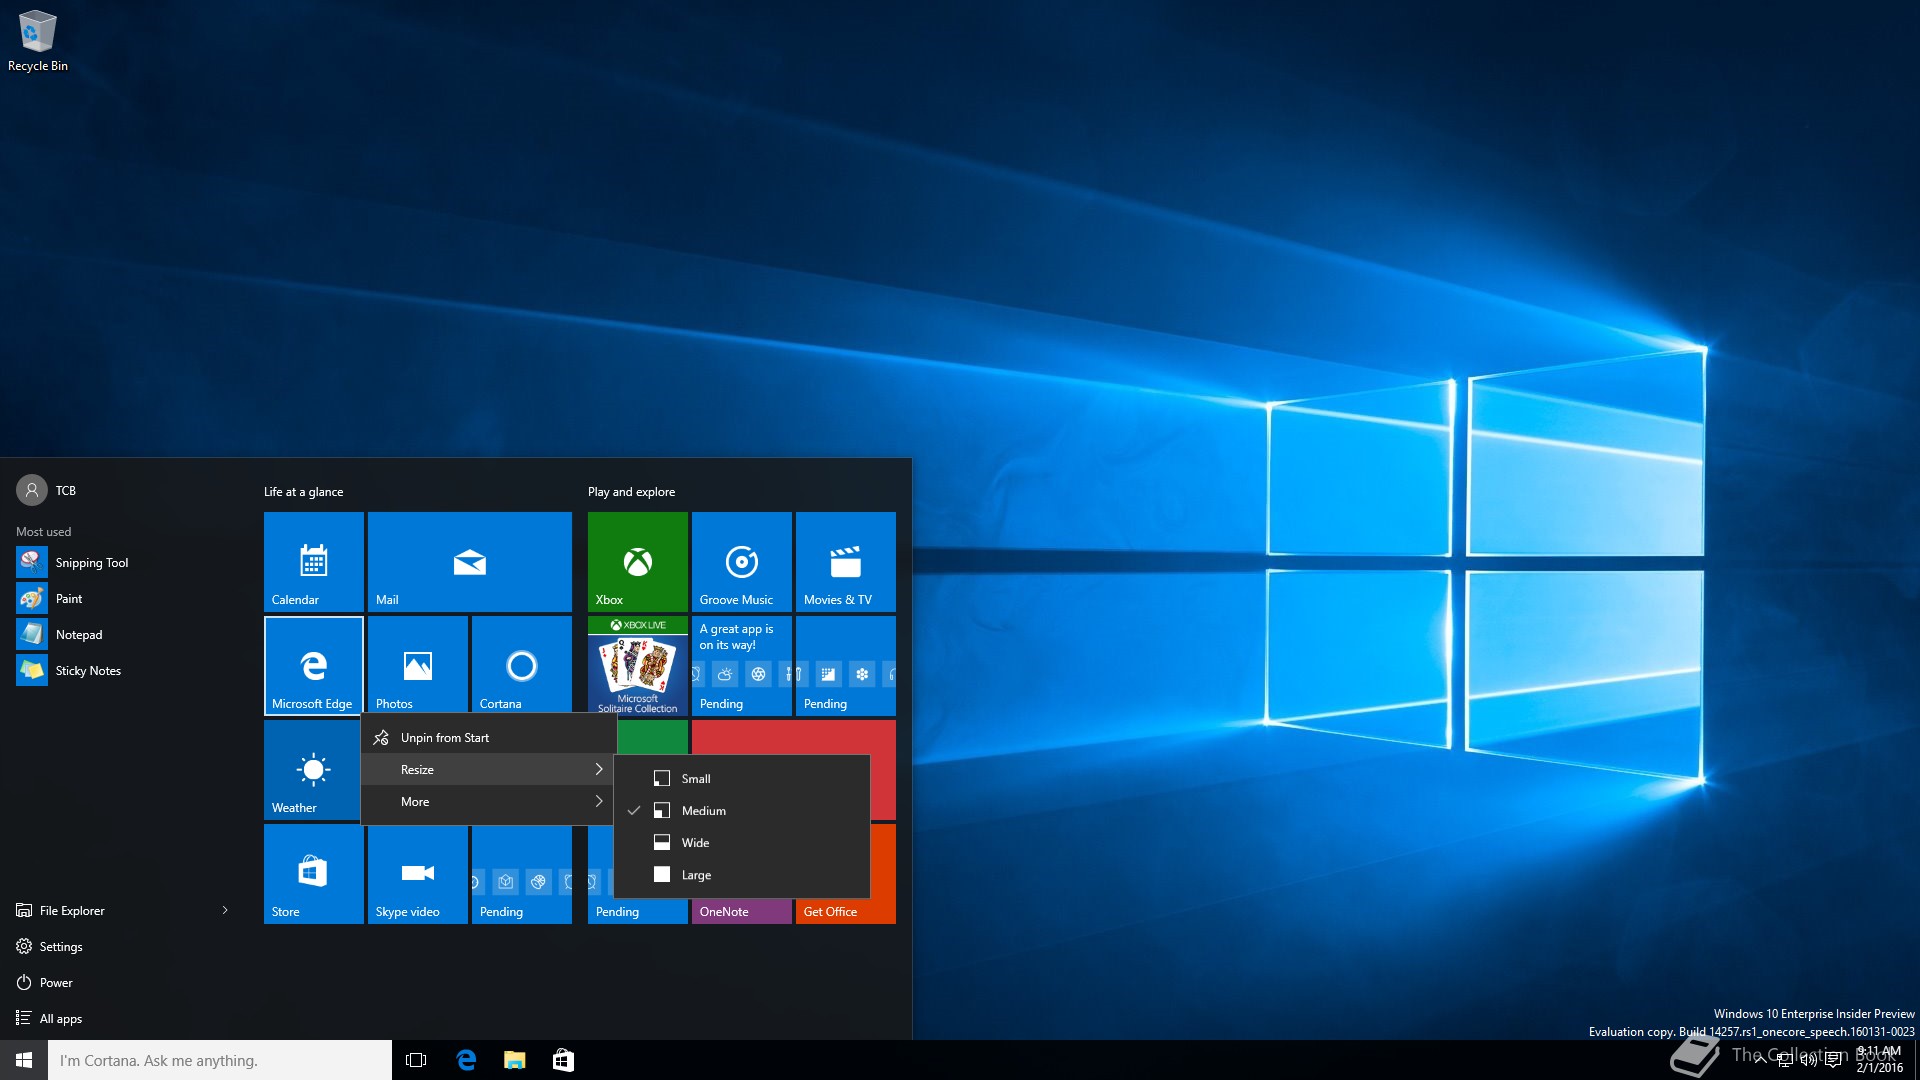Open All apps list
Viewport: 1920px width, 1080px height.
coord(60,1019)
